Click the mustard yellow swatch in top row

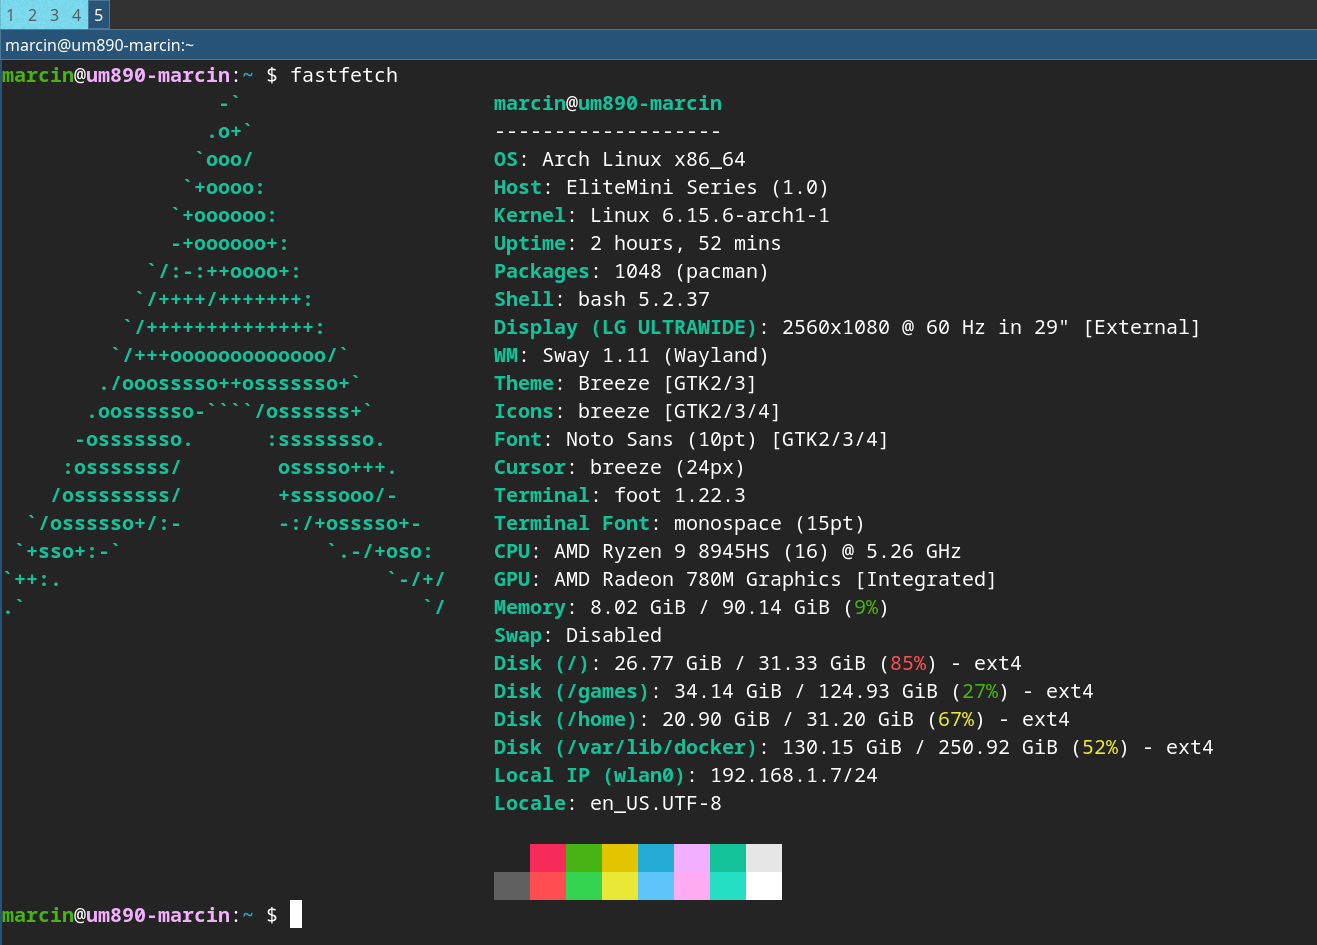click(619, 858)
